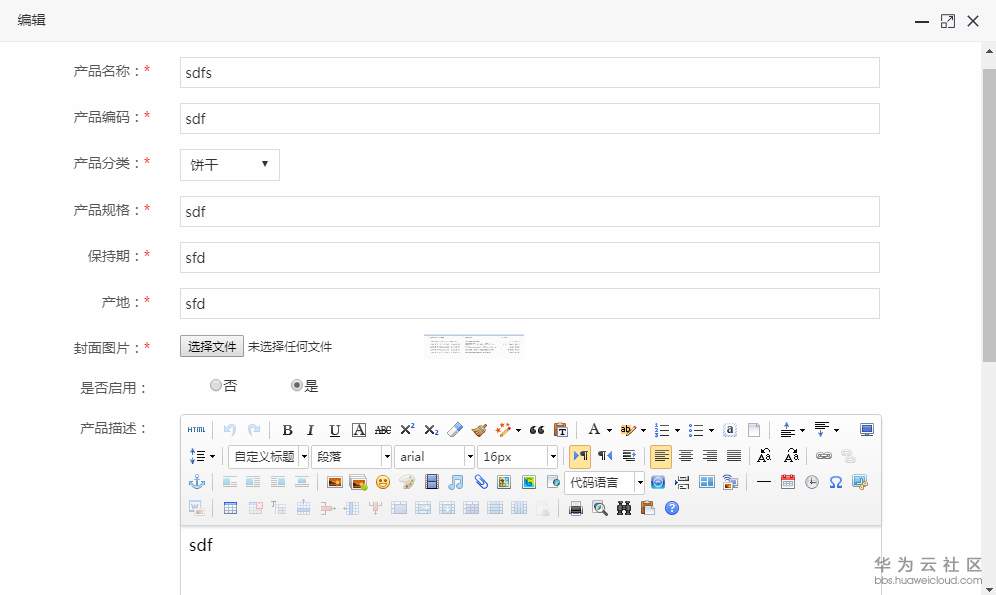
Task: Click the paste as plain text icon
Action: [x=561, y=430]
